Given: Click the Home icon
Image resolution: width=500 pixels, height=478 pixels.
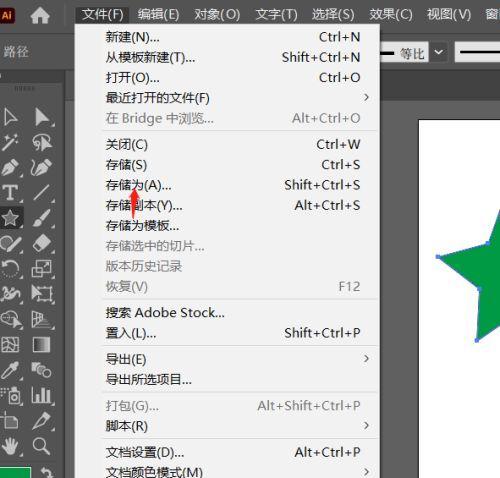Looking at the screenshot, I should click(40, 15).
